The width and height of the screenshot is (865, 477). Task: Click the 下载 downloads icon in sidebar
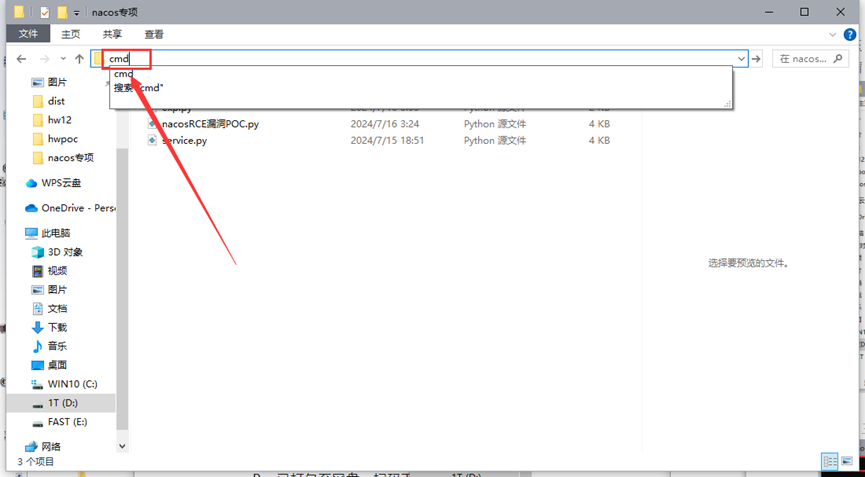[38, 327]
